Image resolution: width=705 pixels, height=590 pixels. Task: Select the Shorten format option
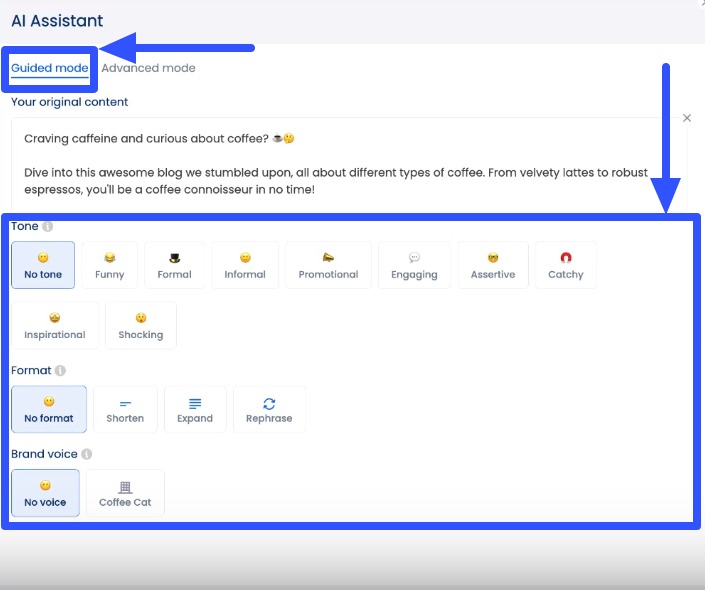coord(125,410)
